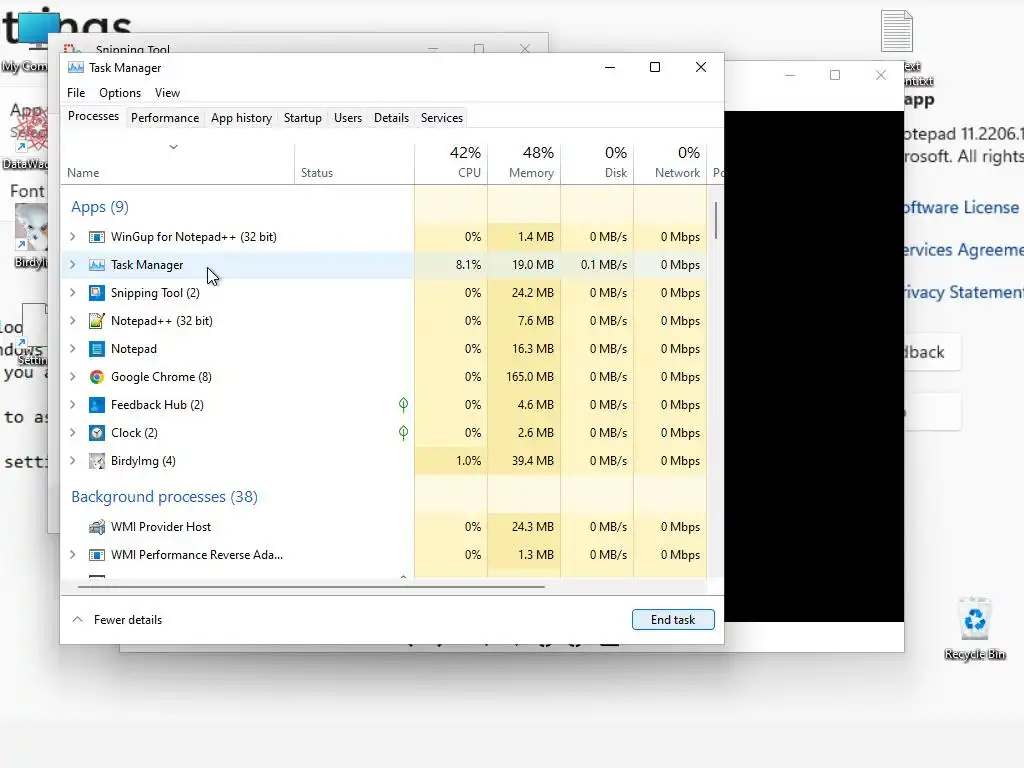Open the Recycle Bin desktop icon
The width and height of the screenshot is (1024, 768).
974,618
